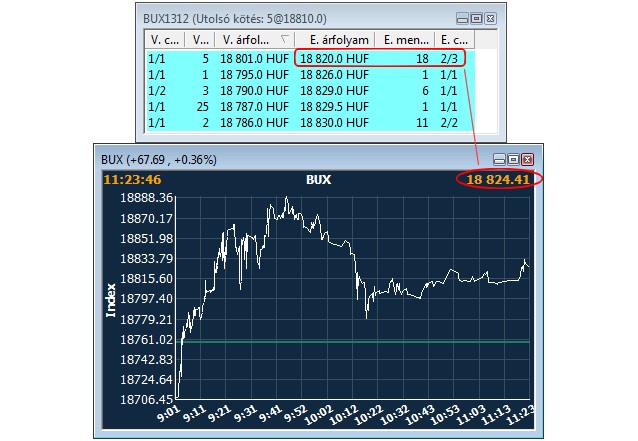Click the 18761.02 axis label
Screen dimensions: 638x441
pos(147,340)
